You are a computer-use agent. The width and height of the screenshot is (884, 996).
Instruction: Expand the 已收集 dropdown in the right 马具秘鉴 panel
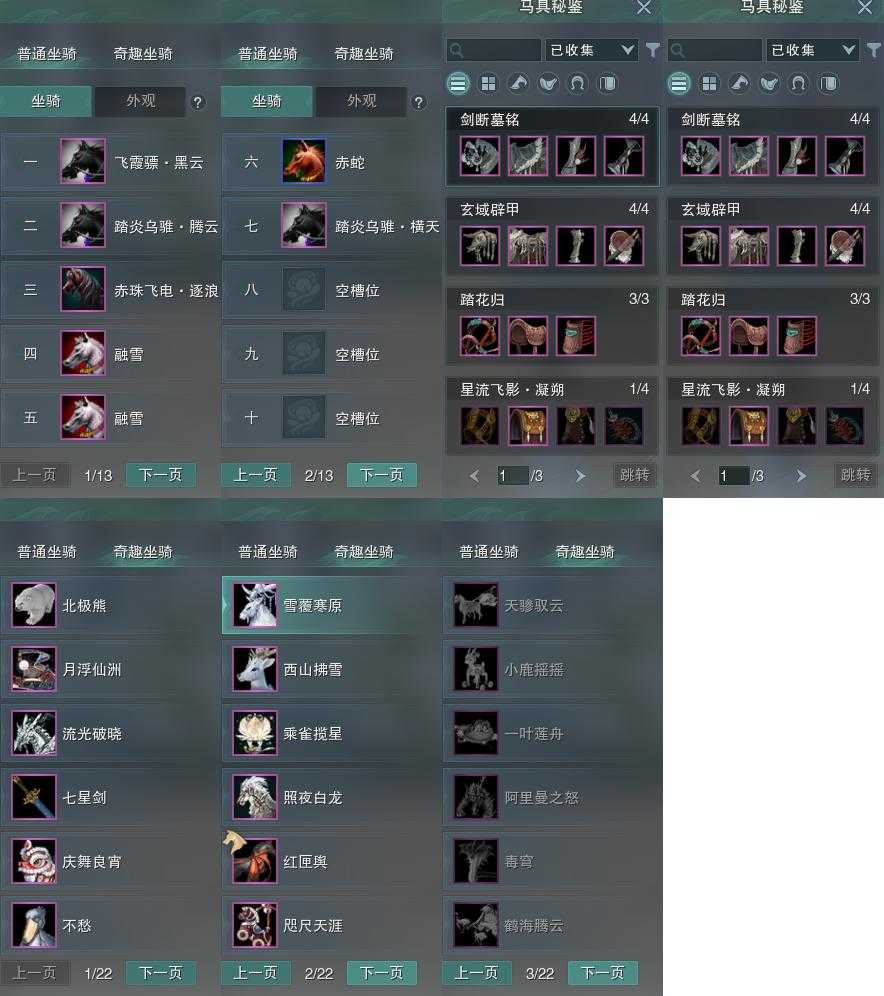click(812, 50)
